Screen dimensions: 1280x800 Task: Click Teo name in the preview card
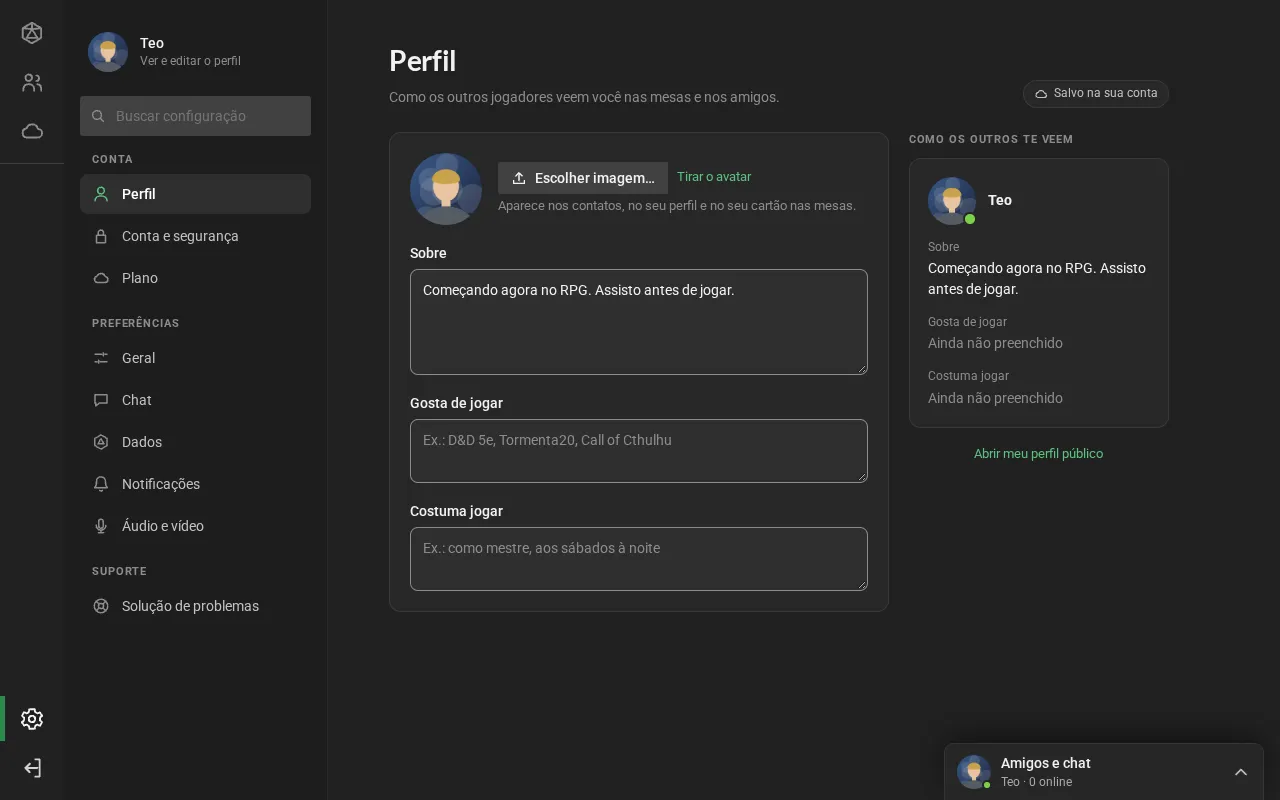1000,200
